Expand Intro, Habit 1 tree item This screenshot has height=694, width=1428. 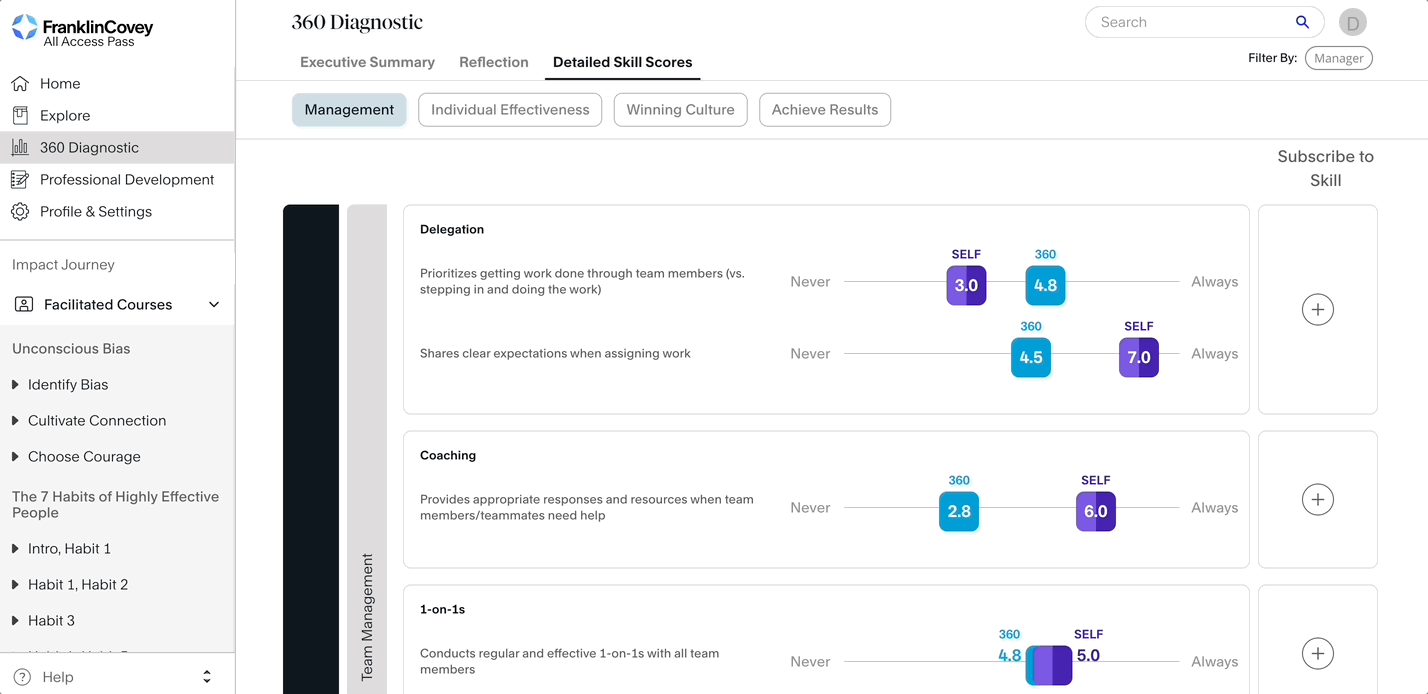(15, 549)
